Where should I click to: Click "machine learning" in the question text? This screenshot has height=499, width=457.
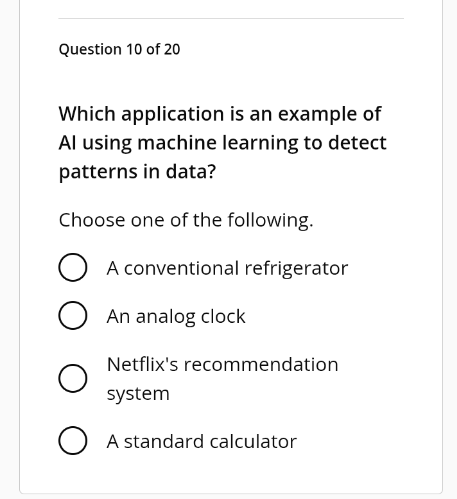click(218, 143)
